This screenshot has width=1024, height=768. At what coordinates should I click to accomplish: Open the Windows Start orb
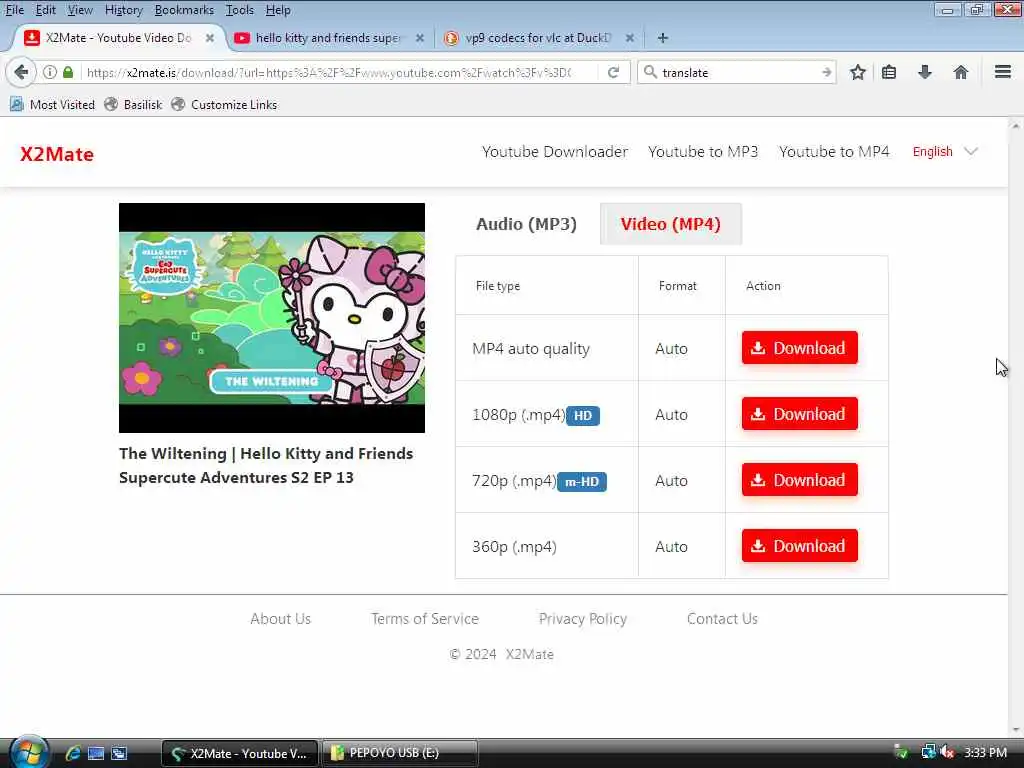point(27,752)
